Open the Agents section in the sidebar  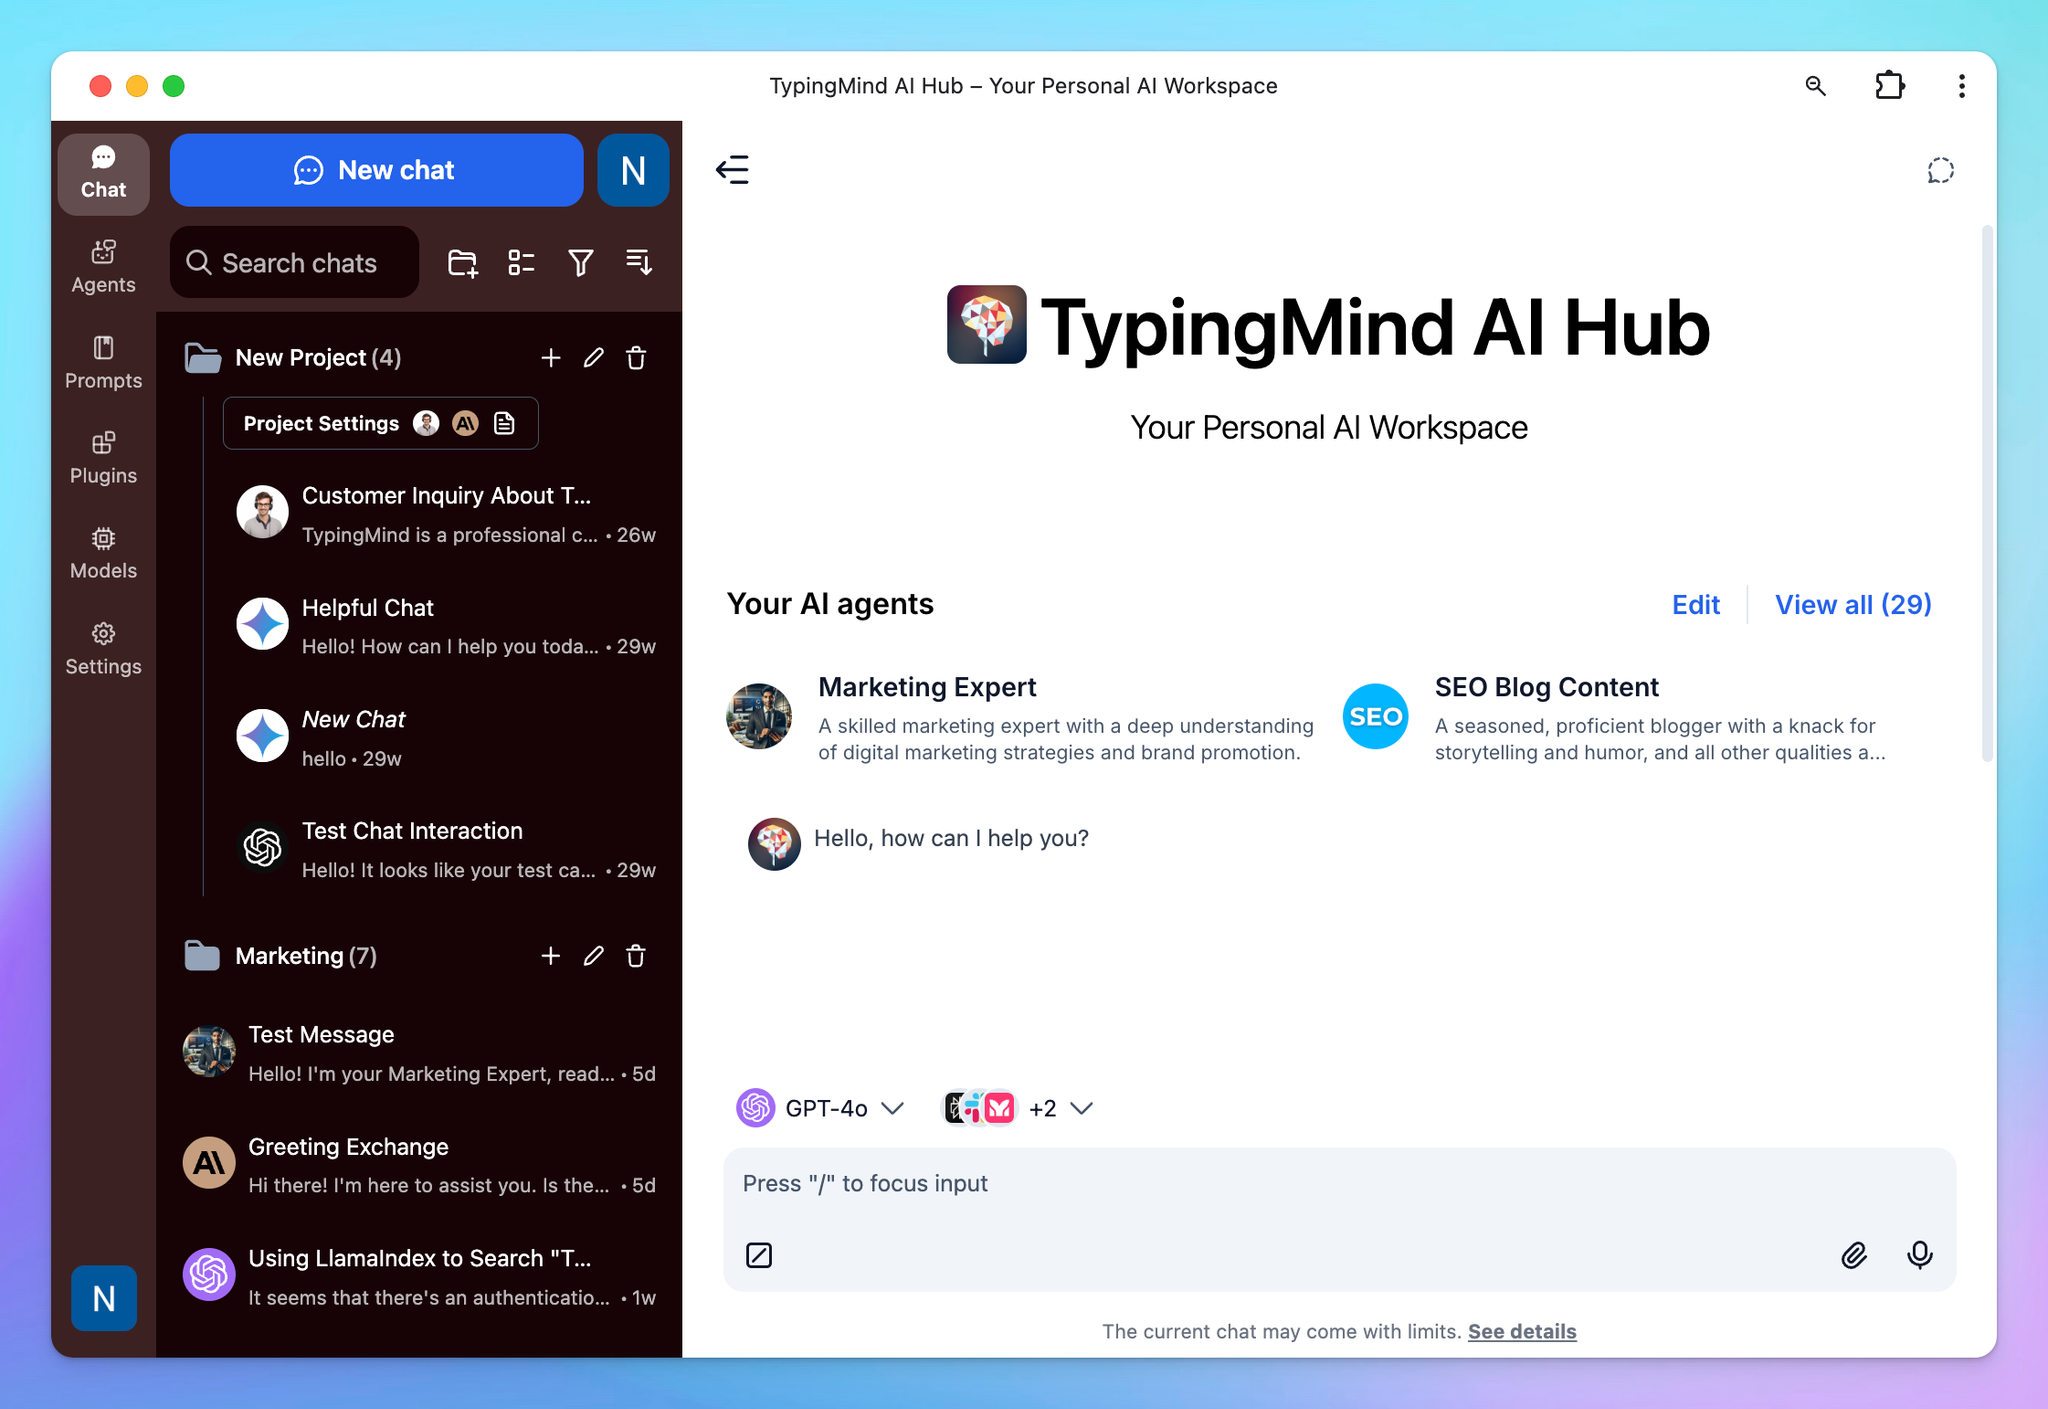[103, 265]
